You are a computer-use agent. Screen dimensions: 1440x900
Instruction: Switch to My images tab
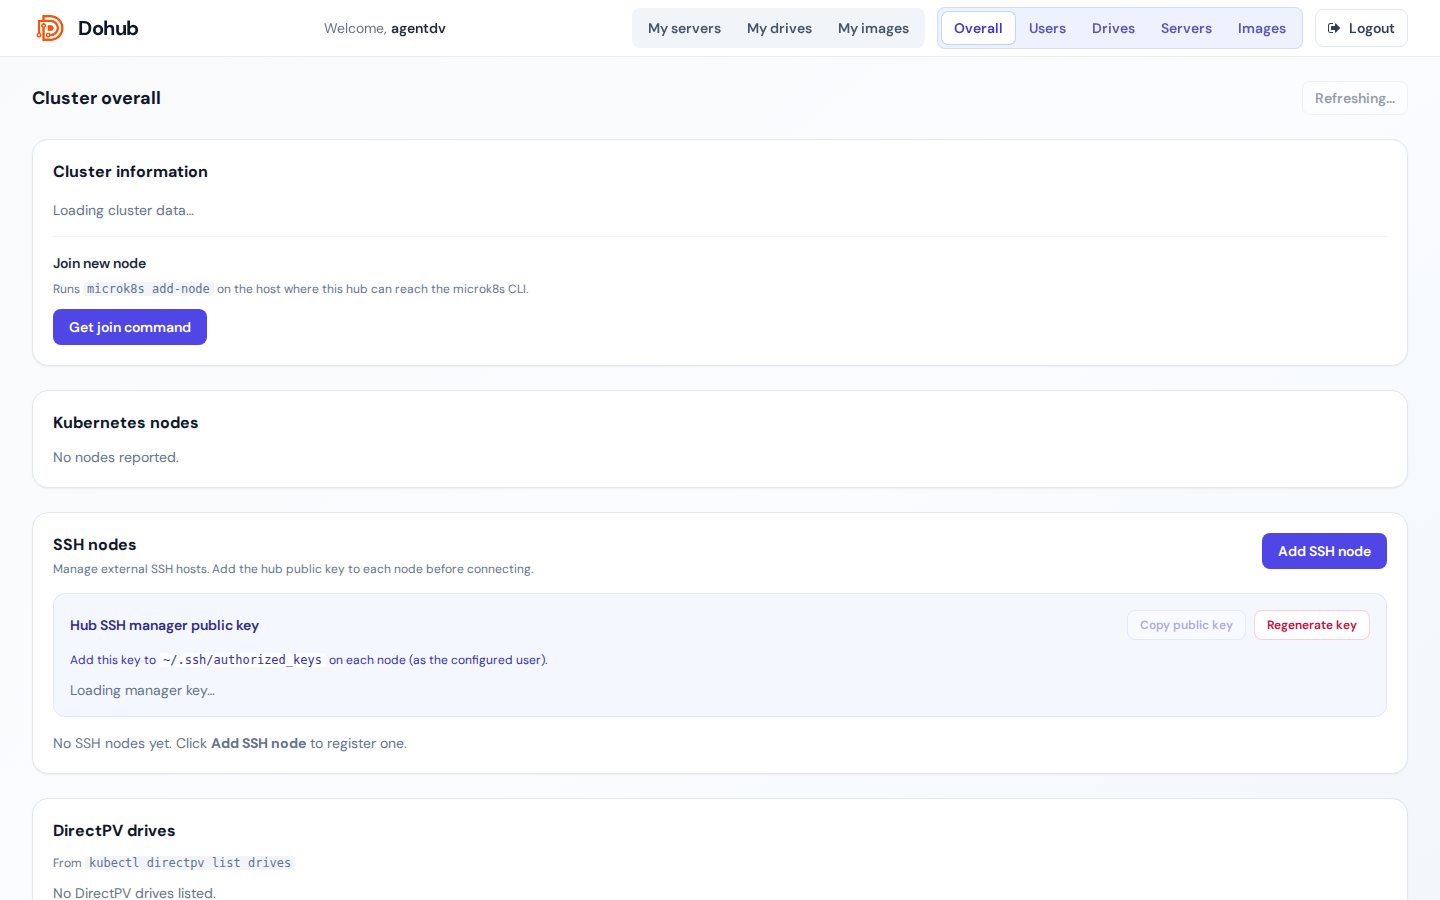click(873, 28)
